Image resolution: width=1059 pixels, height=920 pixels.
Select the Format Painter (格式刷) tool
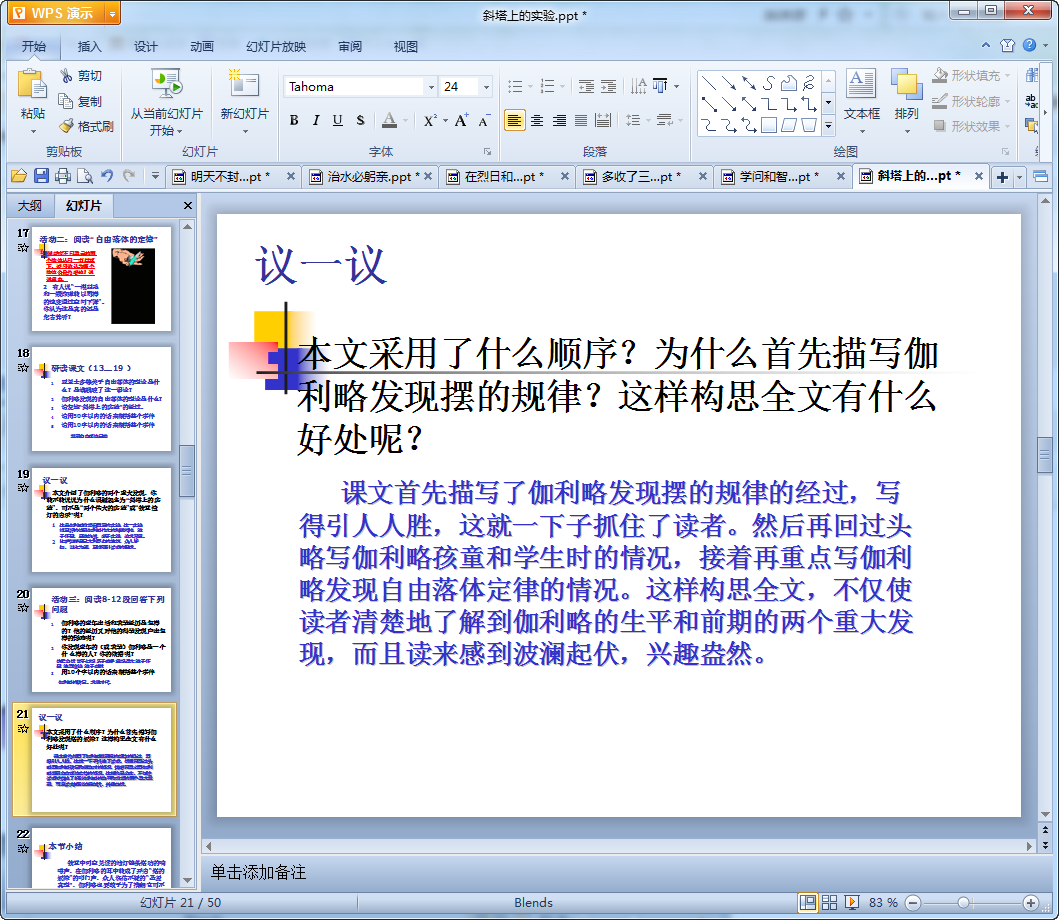87,126
